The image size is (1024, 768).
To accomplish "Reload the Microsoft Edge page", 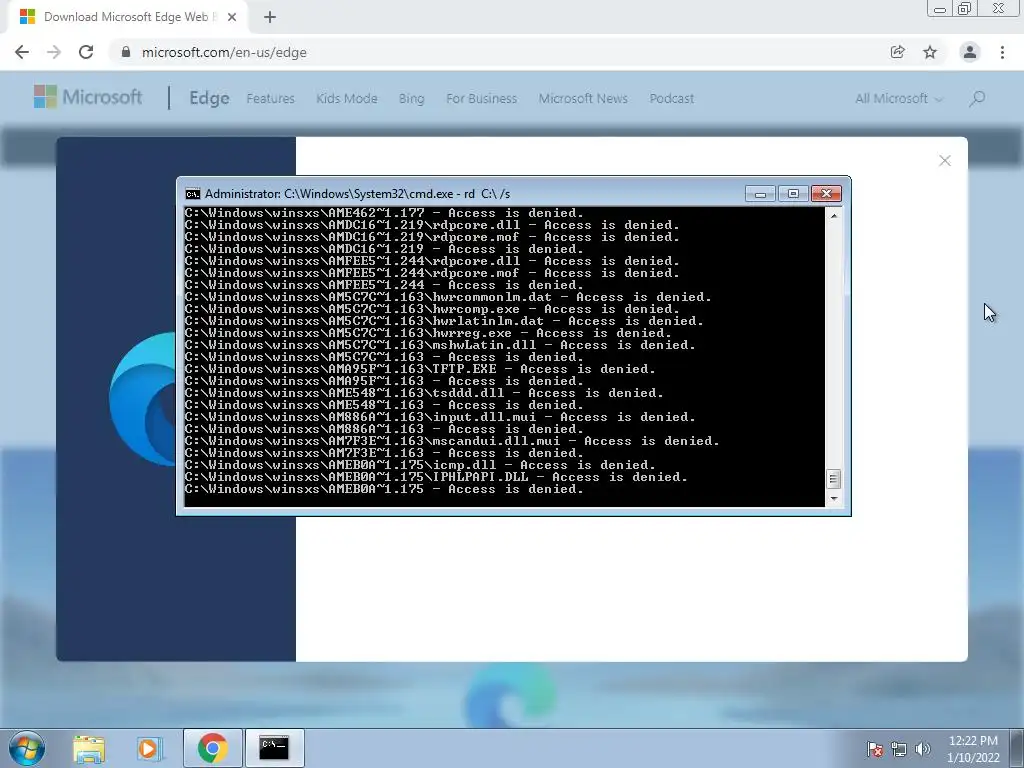I will pyautogui.click(x=86, y=52).
